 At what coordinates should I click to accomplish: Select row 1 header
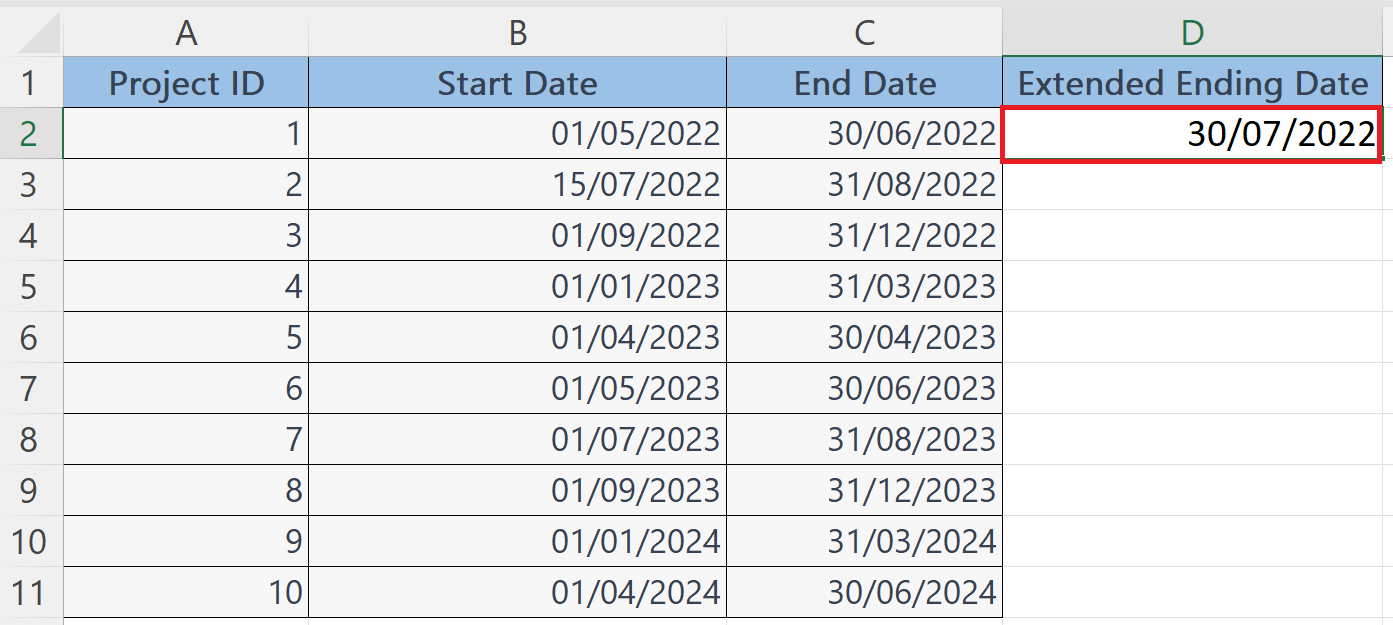pyautogui.click(x=31, y=83)
